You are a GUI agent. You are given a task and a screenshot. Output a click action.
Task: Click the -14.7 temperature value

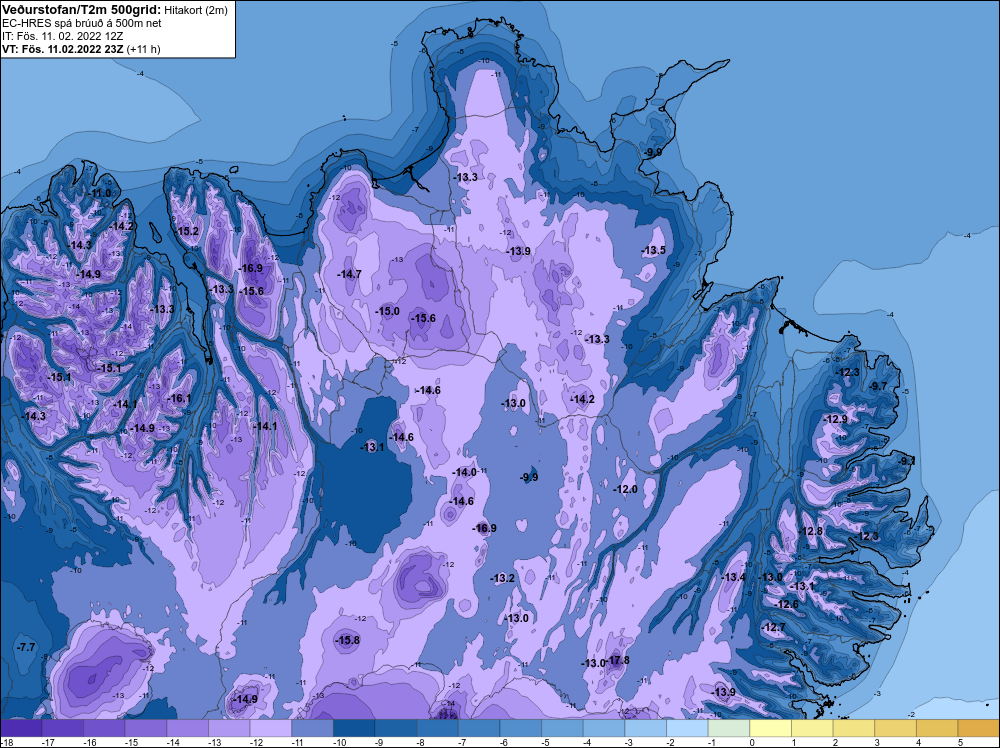point(349,274)
